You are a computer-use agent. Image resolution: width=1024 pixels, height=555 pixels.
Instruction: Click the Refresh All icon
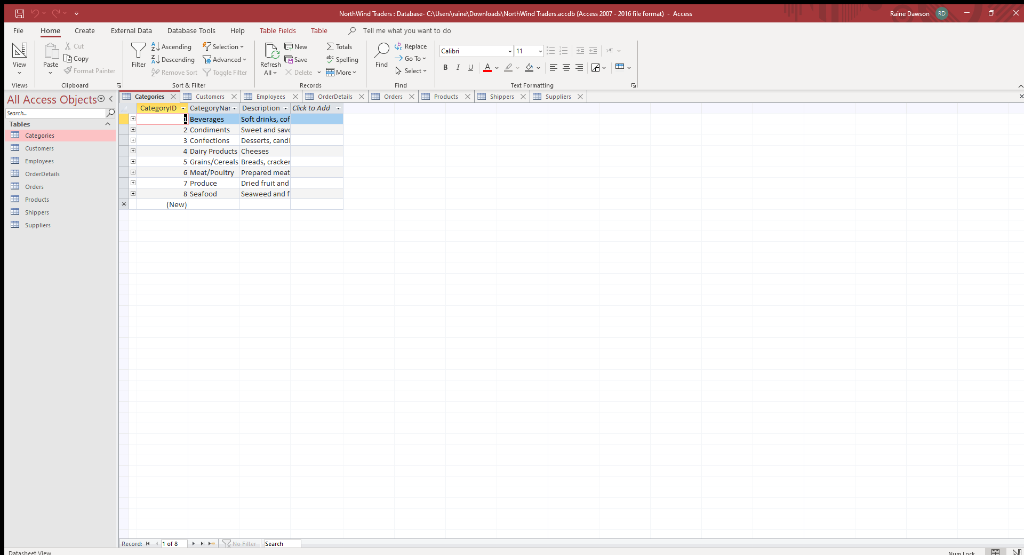tap(271, 51)
